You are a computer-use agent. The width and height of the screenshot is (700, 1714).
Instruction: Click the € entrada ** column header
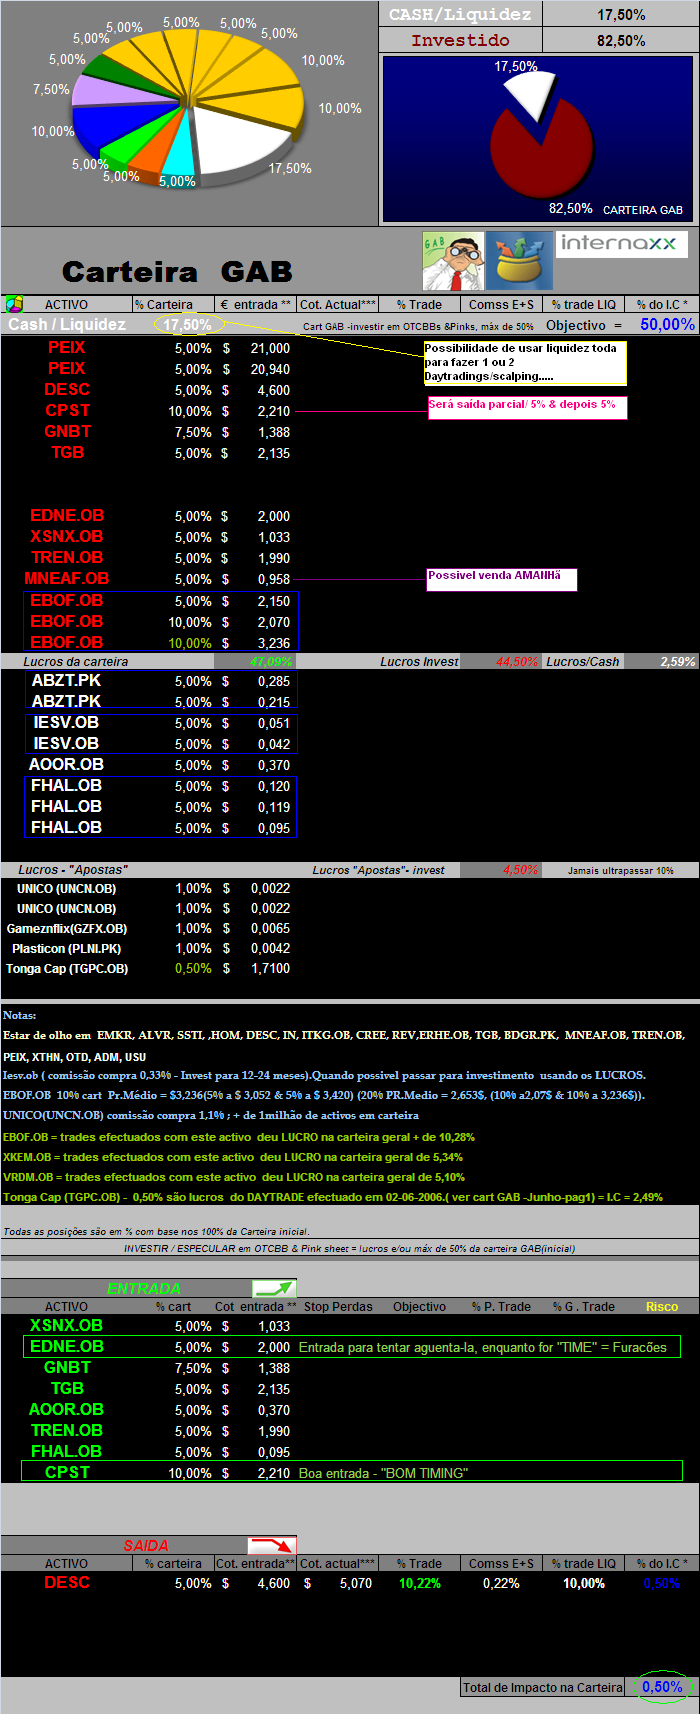[x=255, y=304]
